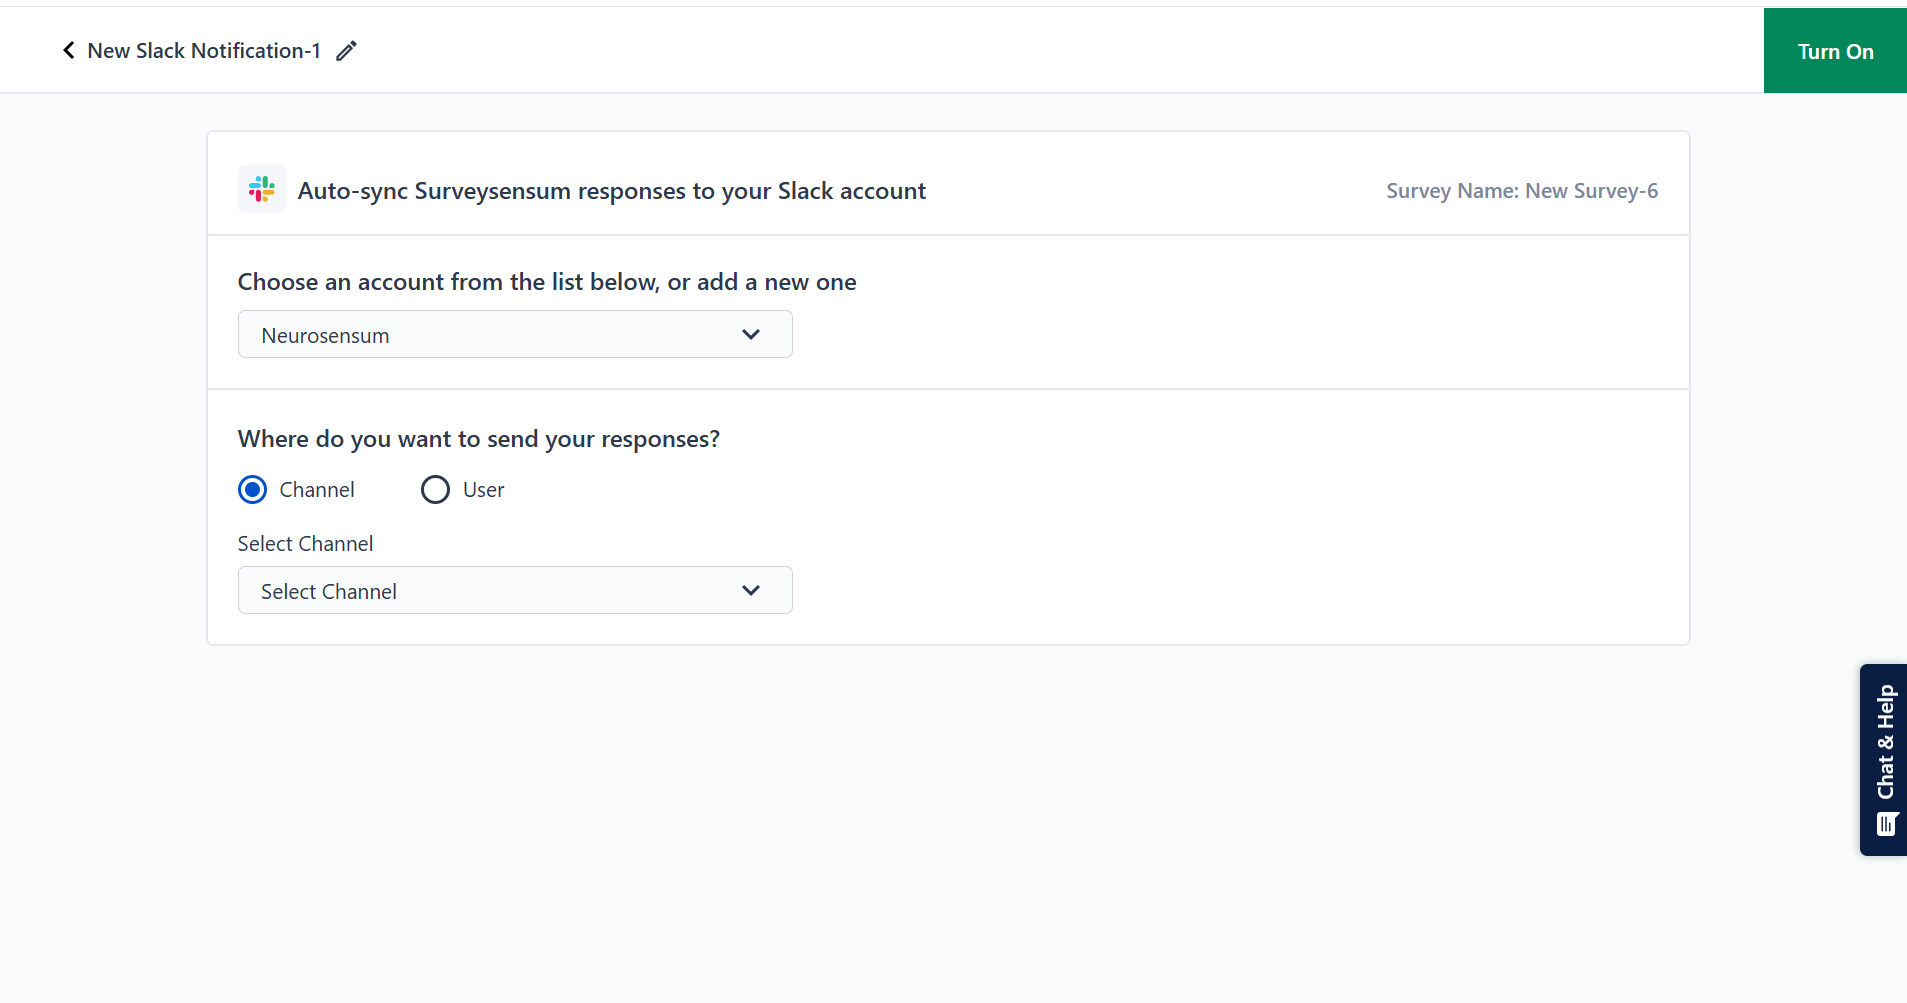Click the "Select Channel" label above dropdown
1907x1003 pixels.
[305, 544]
